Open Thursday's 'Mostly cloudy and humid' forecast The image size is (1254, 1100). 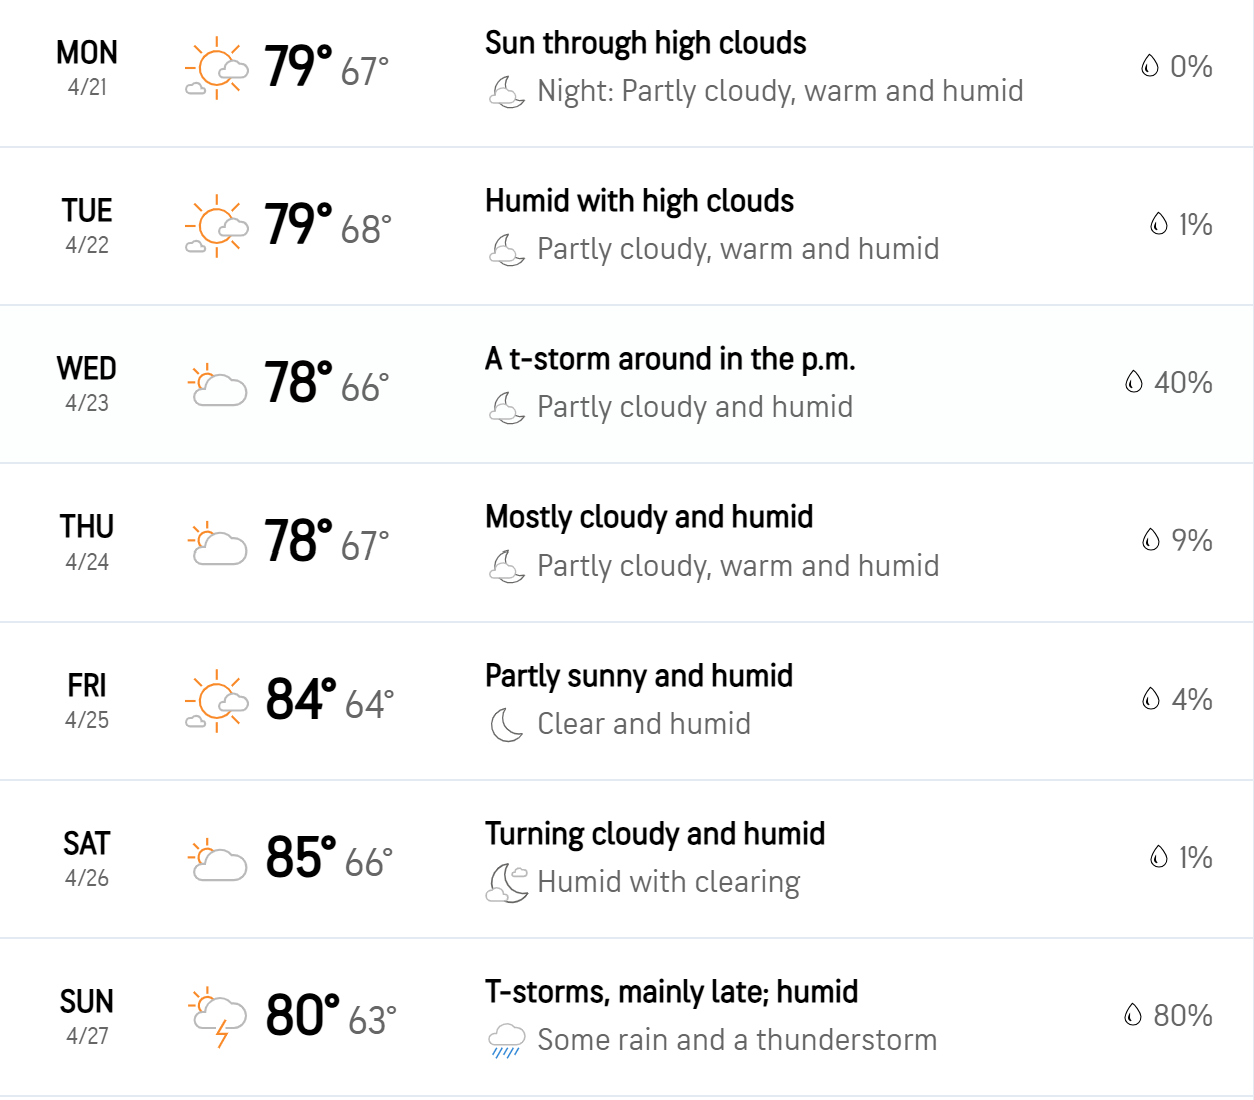point(648,517)
